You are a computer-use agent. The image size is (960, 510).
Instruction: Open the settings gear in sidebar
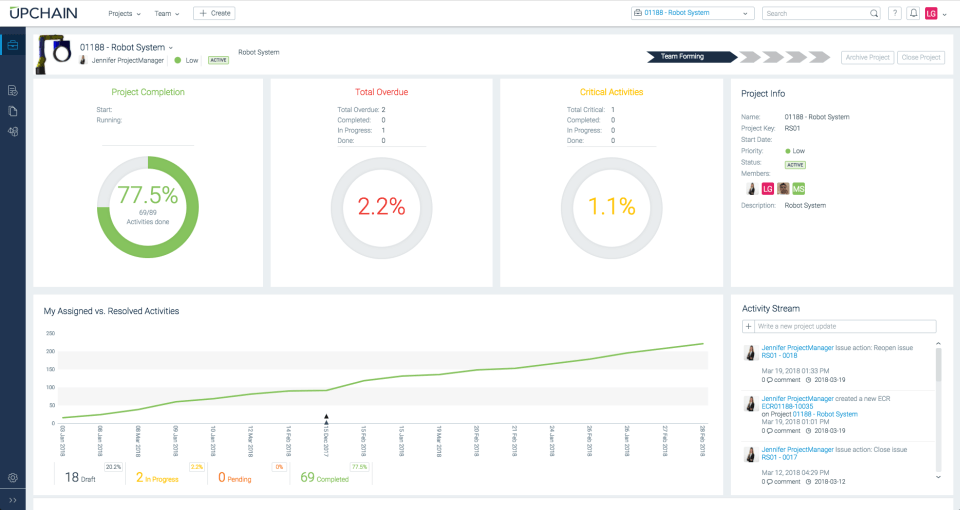[x=13, y=478]
